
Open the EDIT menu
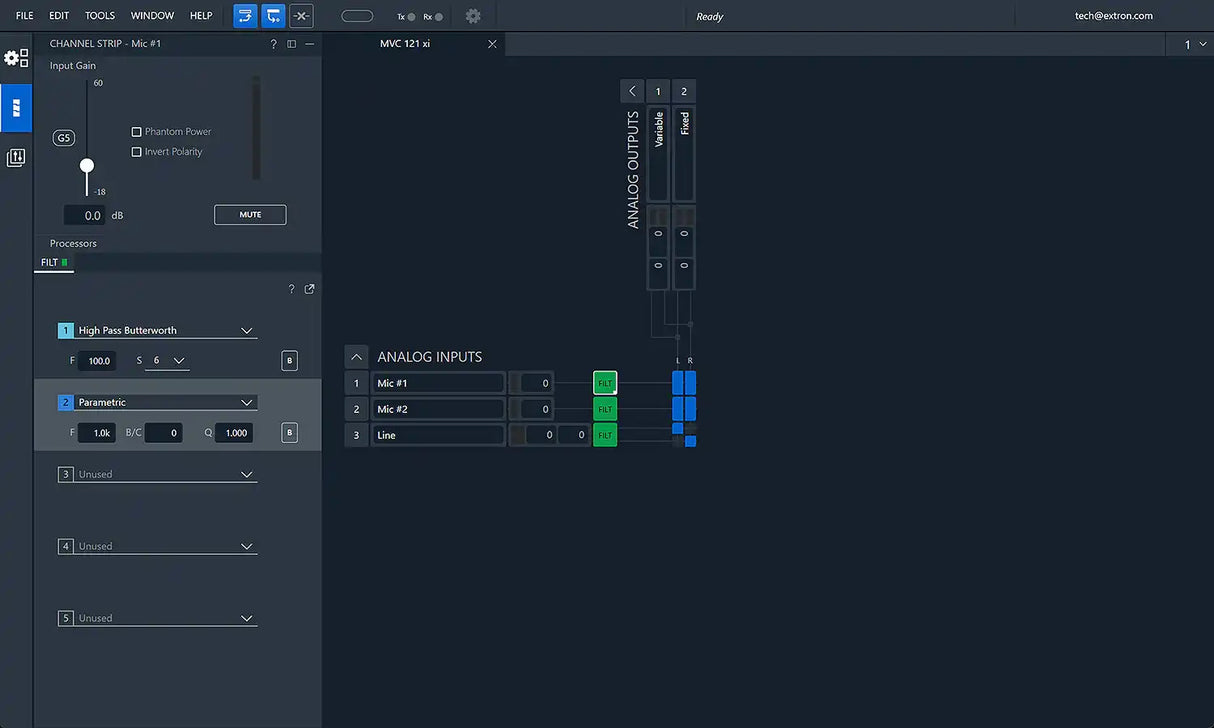[59, 16]
